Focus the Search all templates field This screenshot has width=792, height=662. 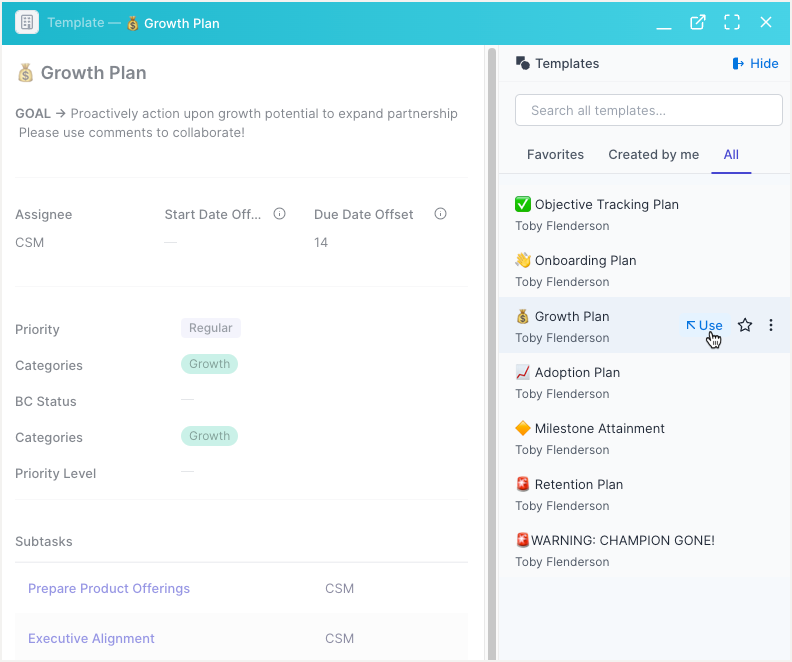pyautogui.click(x=649, y=110)
